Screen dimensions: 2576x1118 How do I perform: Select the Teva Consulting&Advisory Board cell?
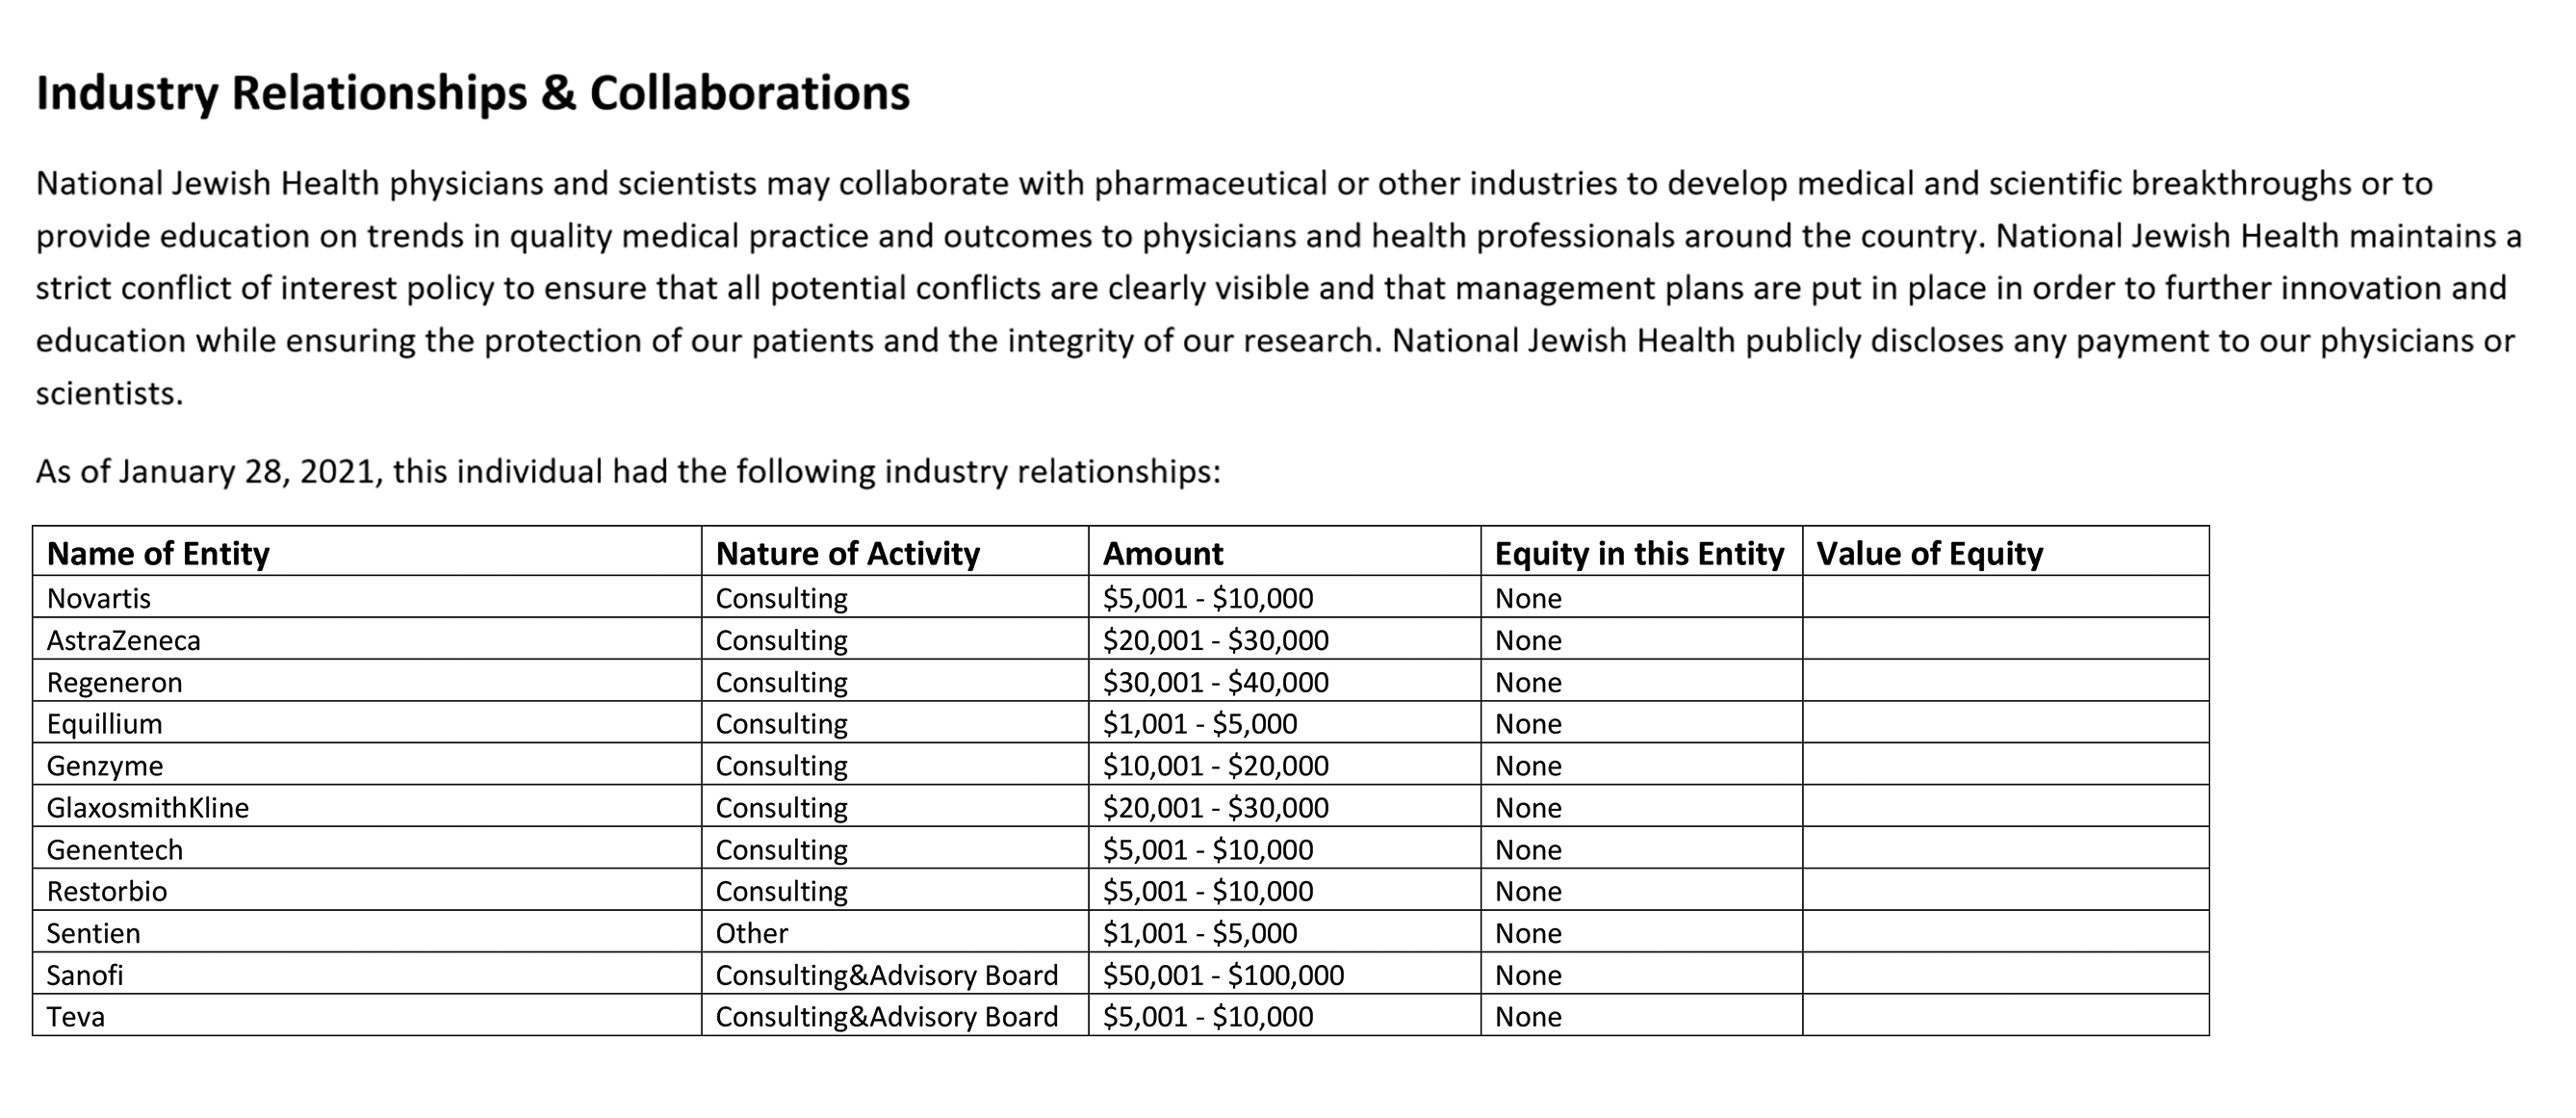click(895, 1015)
